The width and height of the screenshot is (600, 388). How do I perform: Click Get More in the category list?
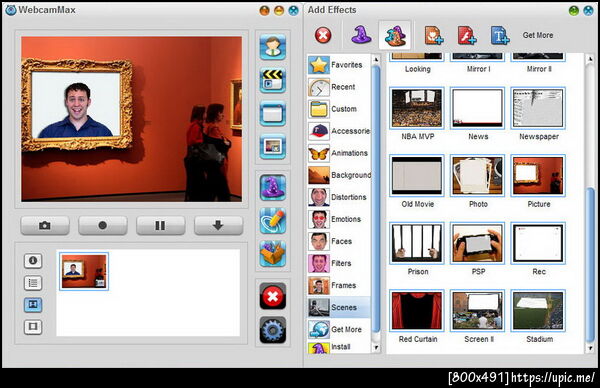339,329
